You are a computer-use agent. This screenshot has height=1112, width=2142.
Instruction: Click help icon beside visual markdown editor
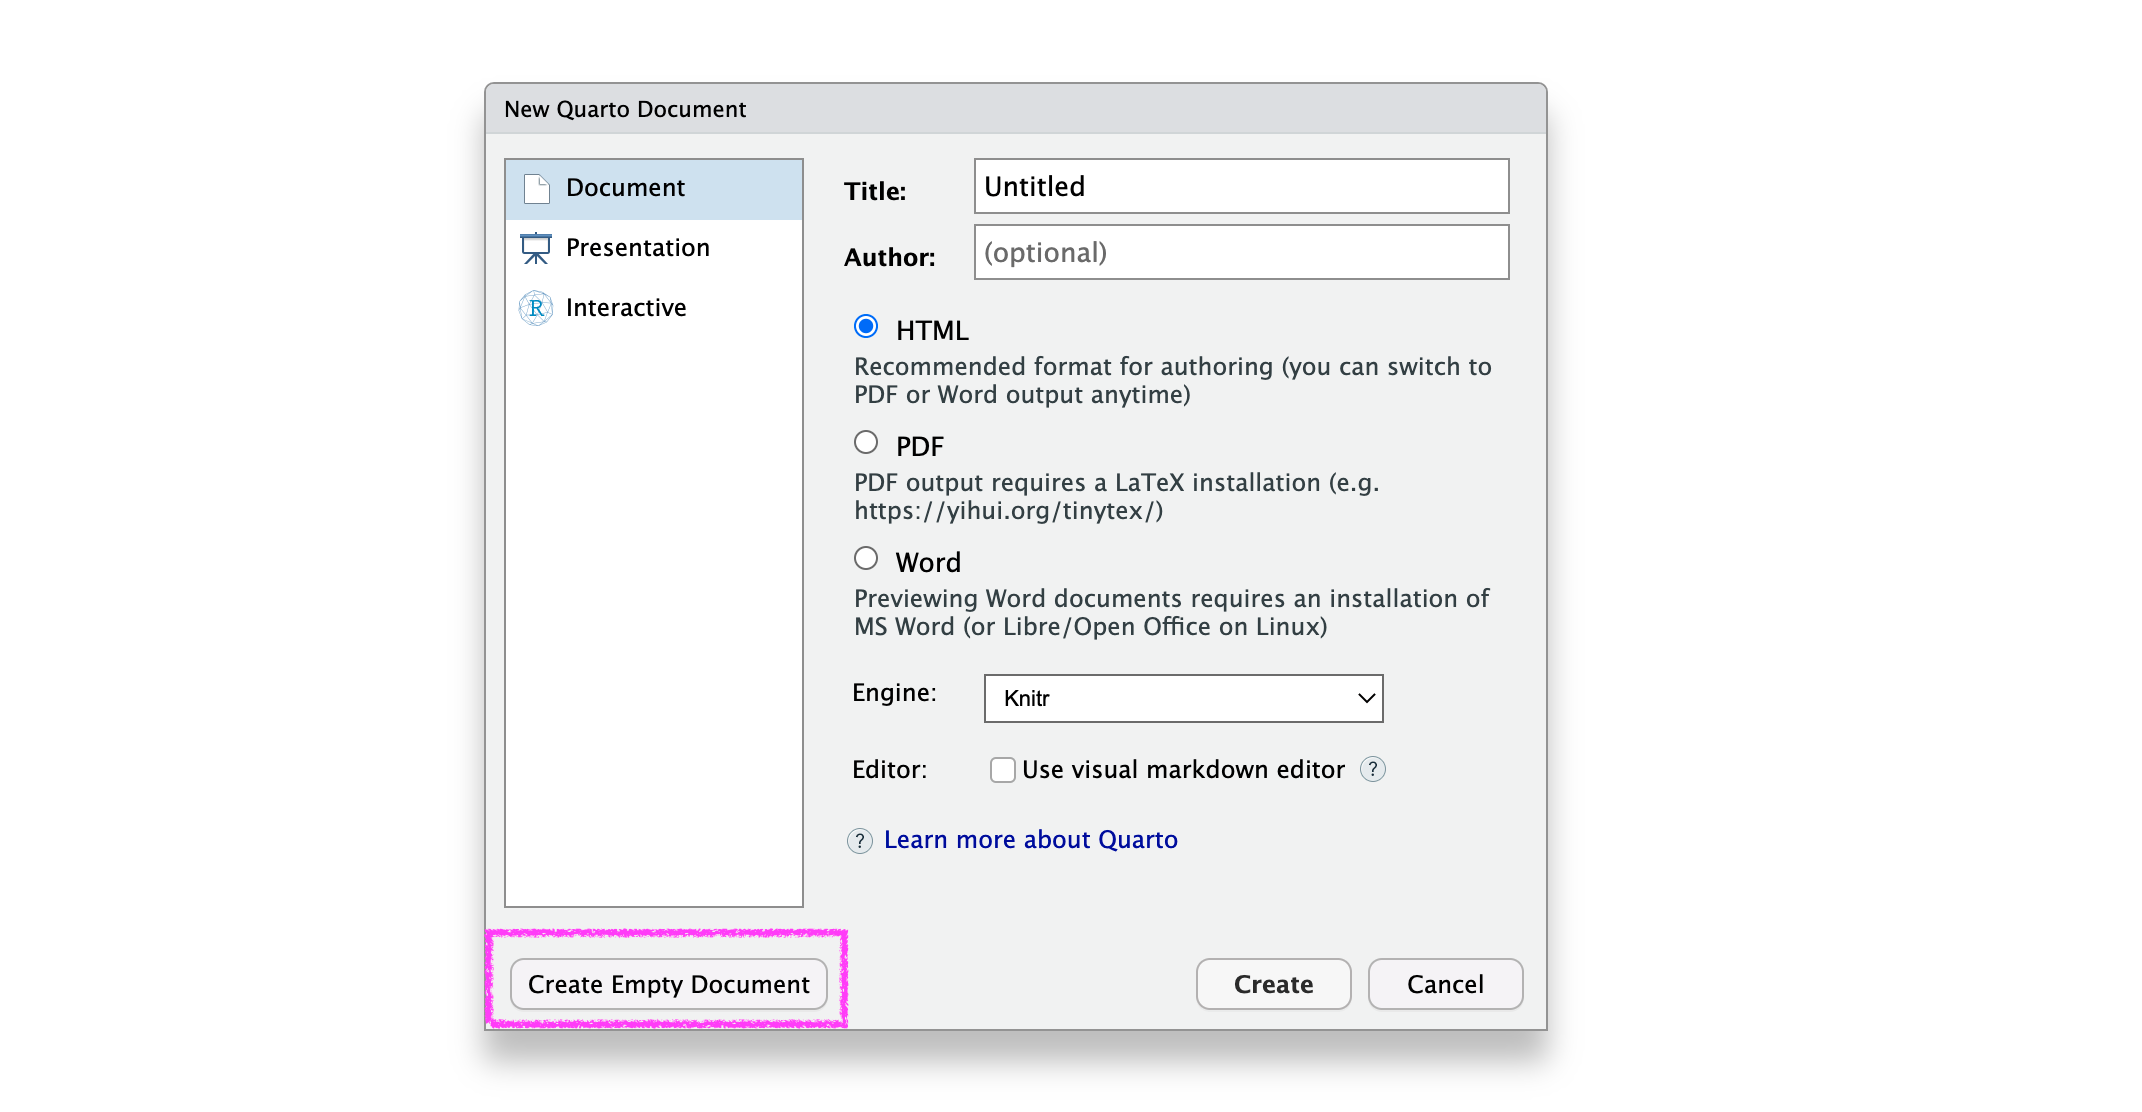(x=1373, y=769)
